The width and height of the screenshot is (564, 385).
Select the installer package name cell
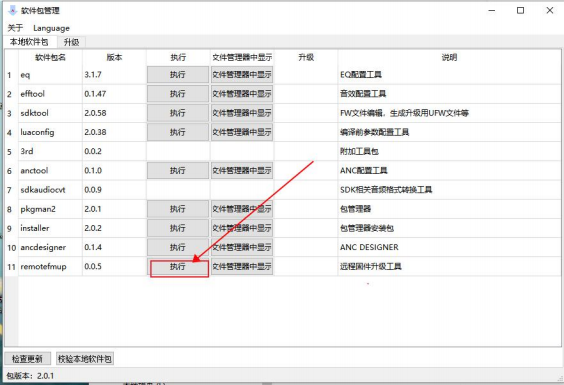(50, 228)
